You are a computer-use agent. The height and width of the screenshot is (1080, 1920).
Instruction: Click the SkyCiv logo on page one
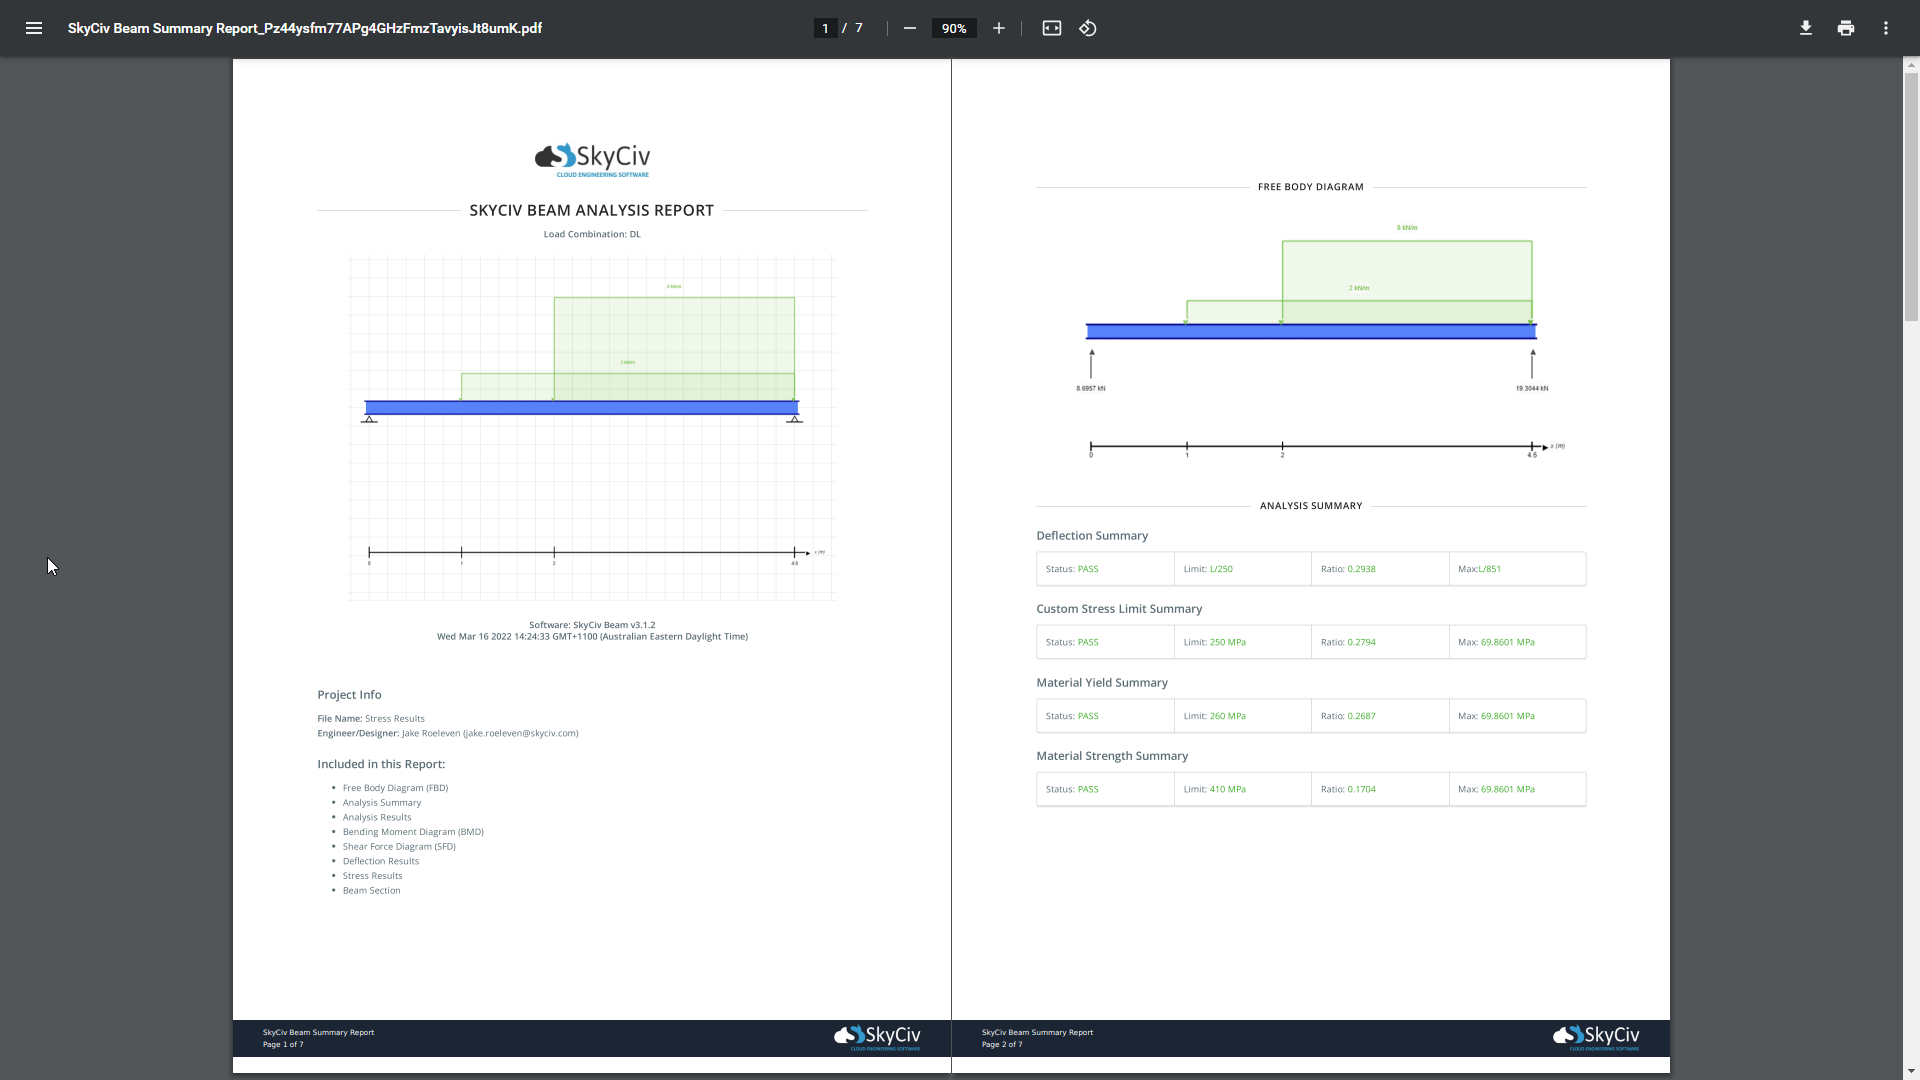[592, 159]
